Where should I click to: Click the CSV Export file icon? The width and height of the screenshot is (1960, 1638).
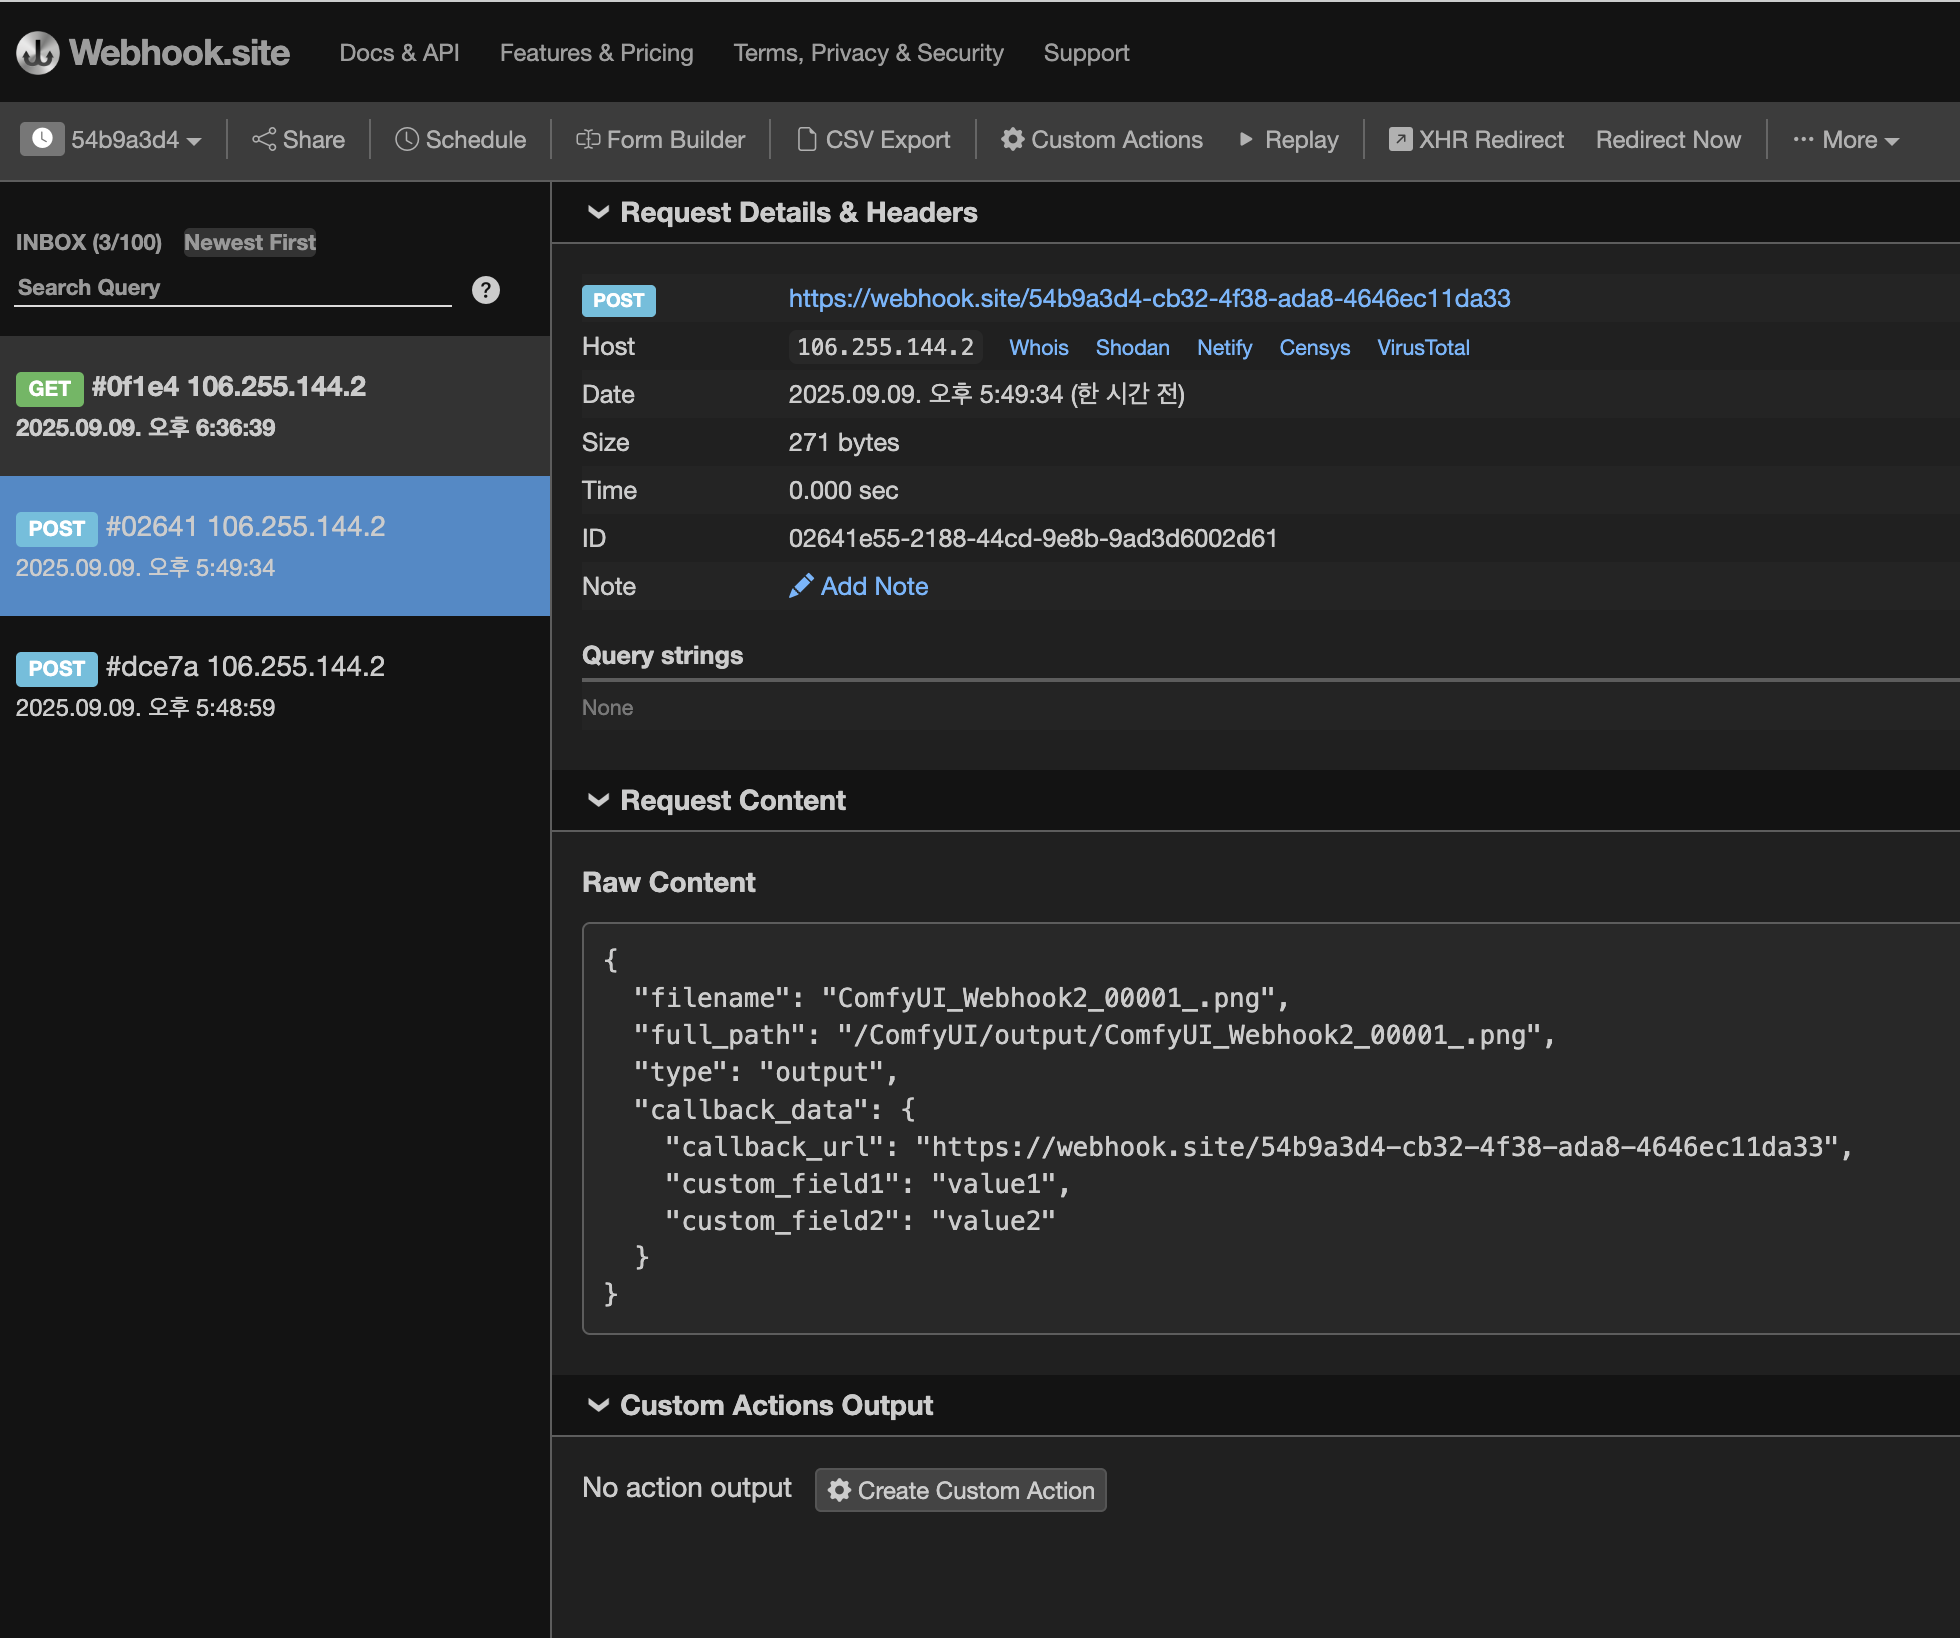pos(806,139)
